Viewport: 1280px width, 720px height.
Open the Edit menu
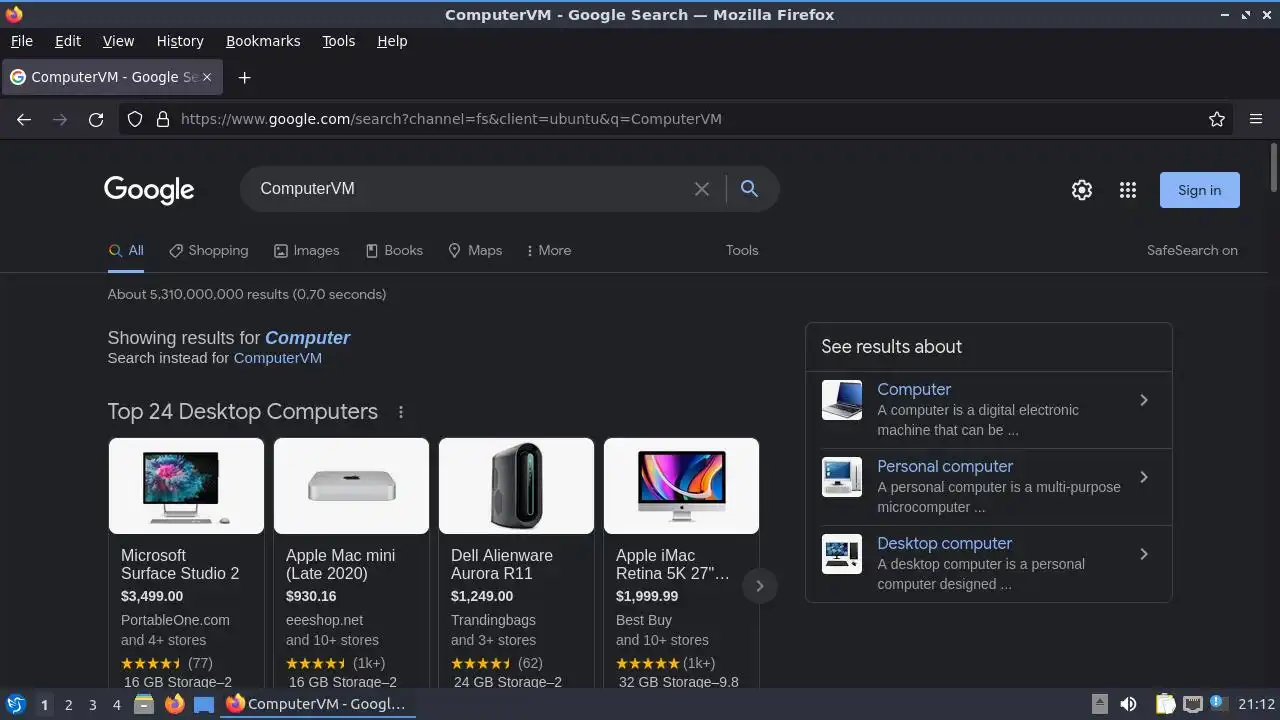pyautogui.click(x=68, y=41)
